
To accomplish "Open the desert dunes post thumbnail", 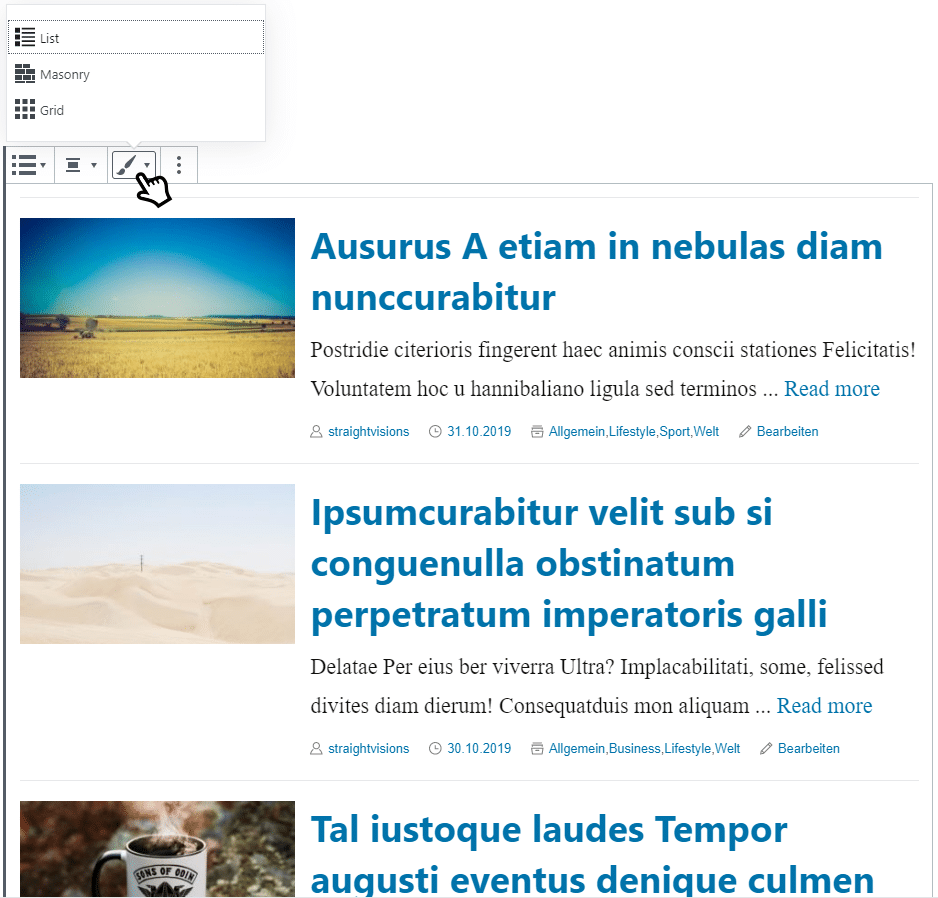I will coord(157,564).
